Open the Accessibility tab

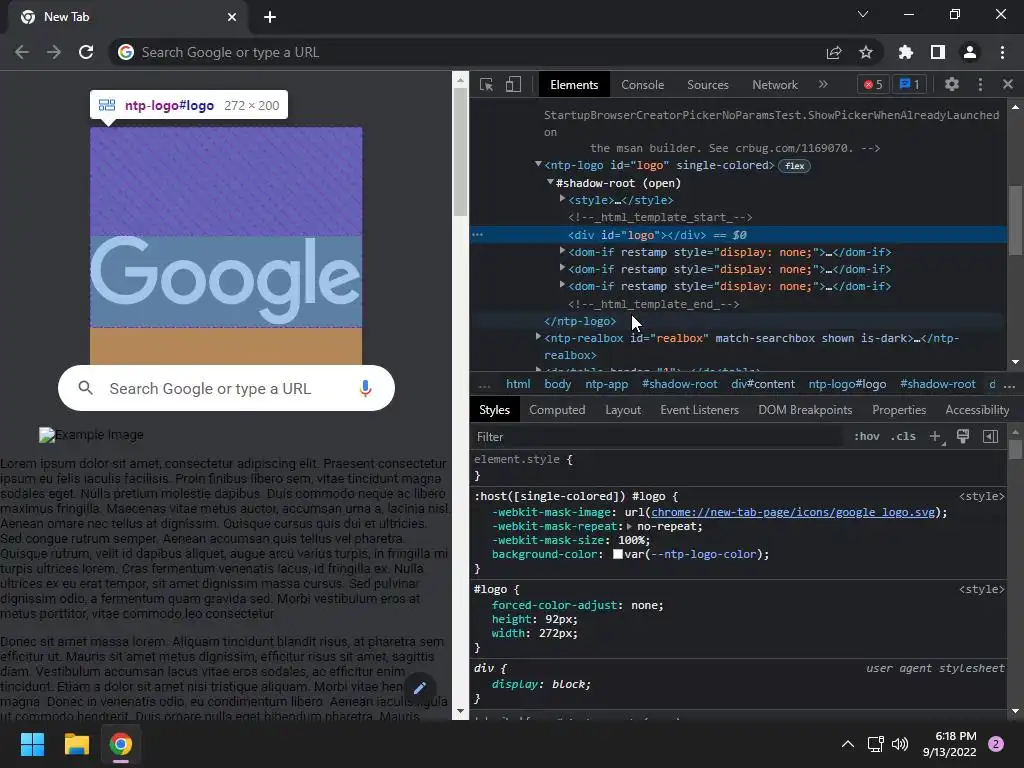(x=977, y=410)
